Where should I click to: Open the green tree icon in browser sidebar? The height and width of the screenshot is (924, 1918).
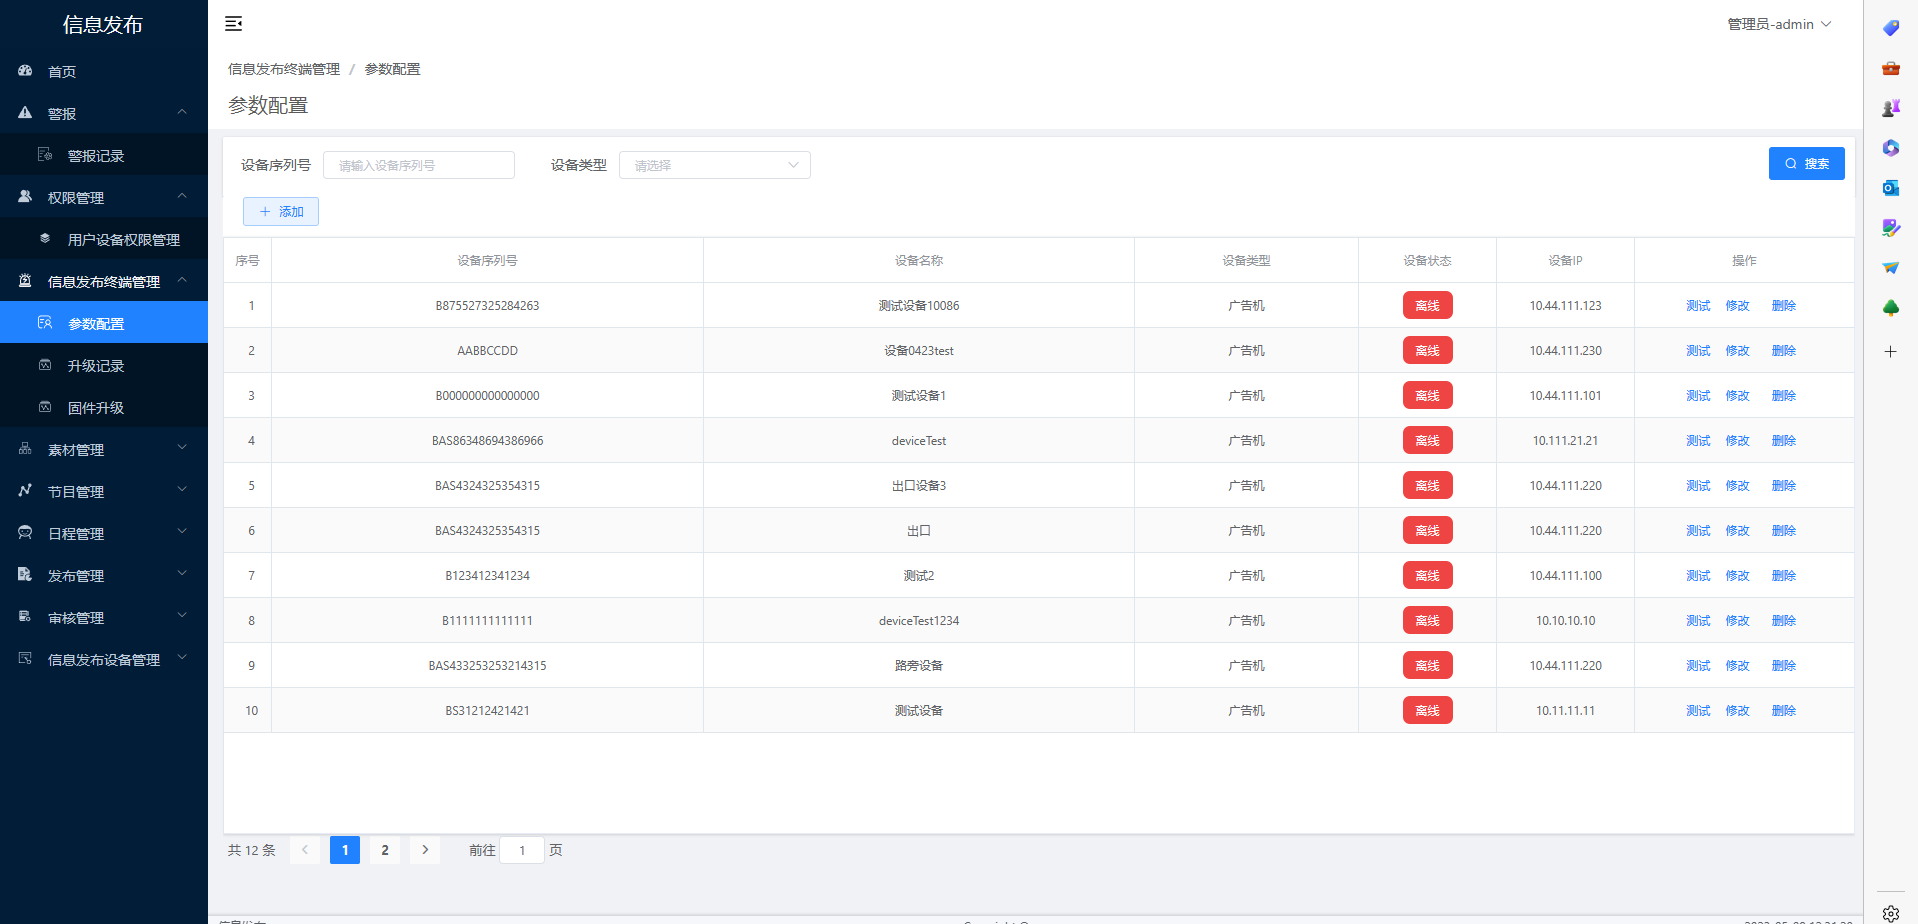click(x=1890, y=308)
